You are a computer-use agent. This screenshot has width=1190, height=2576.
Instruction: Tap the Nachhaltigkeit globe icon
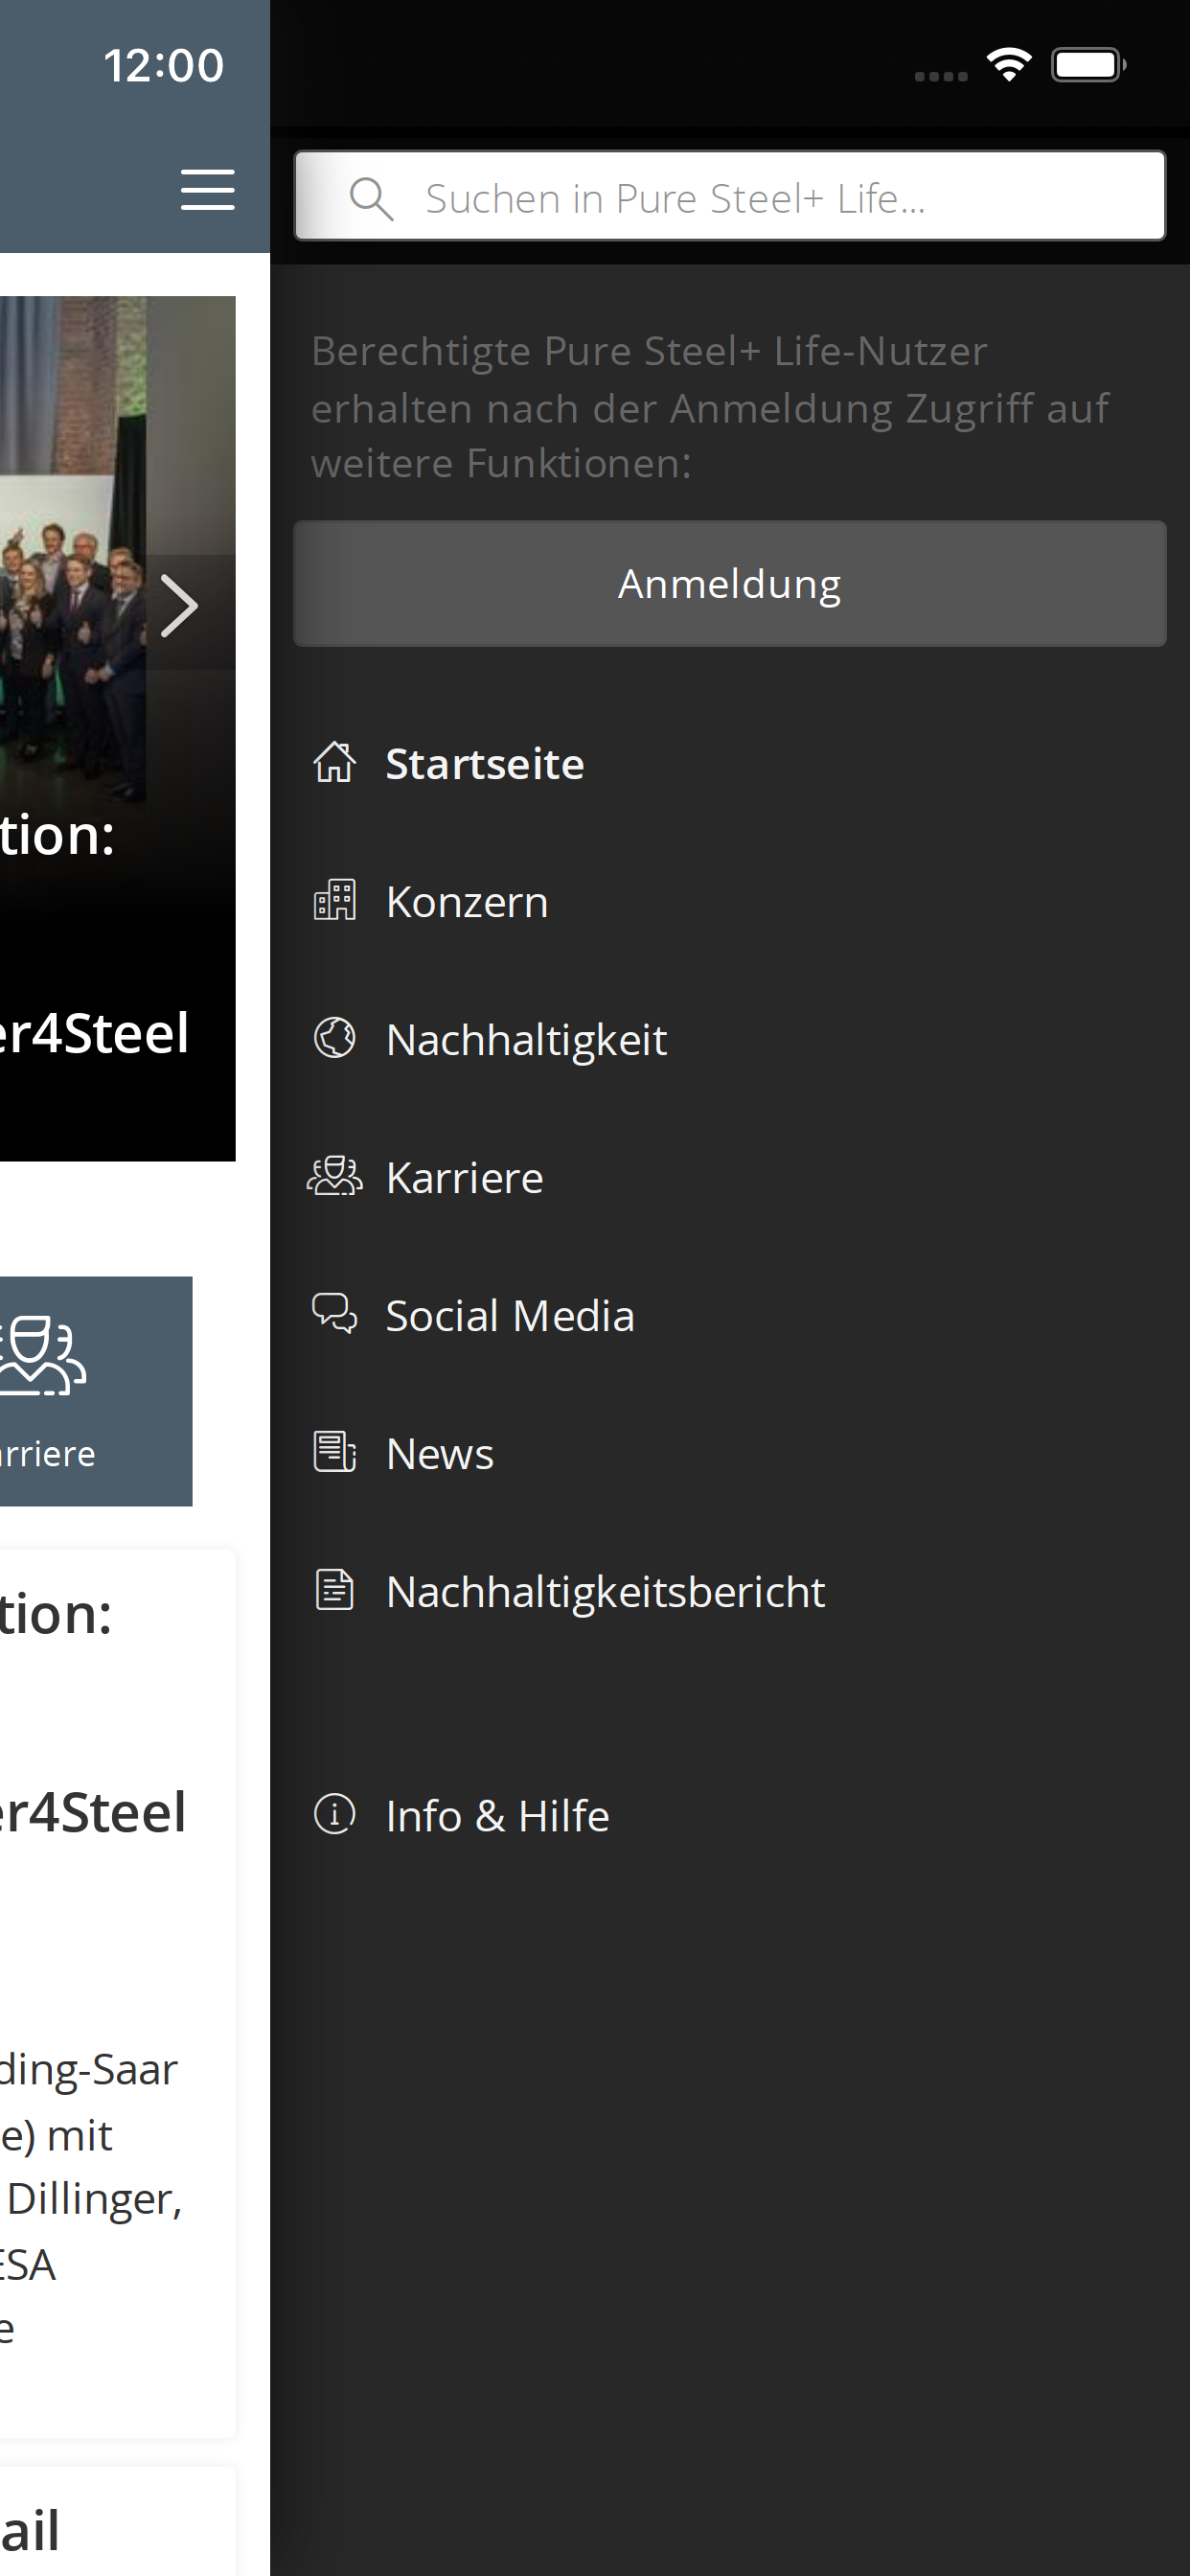[x=334, y=1039]
